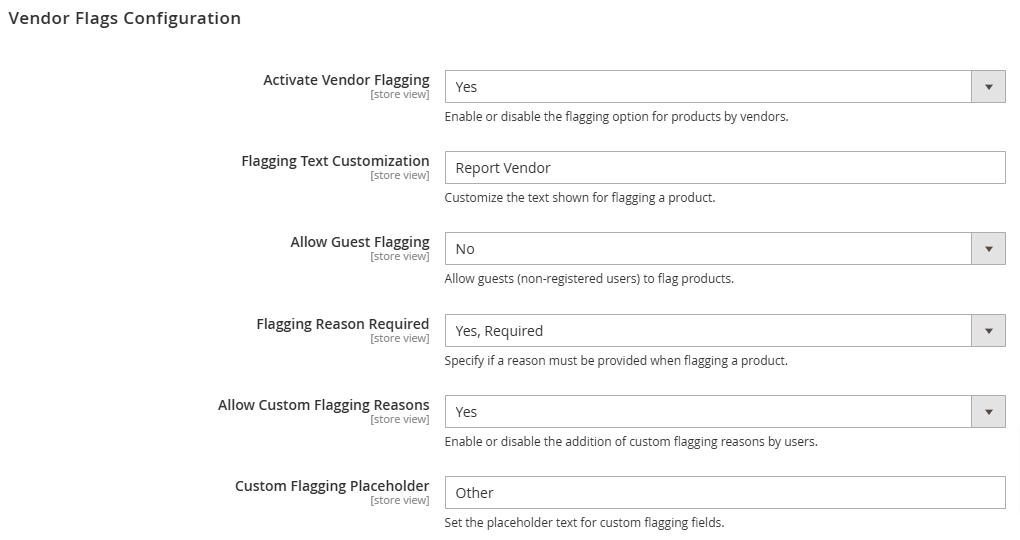Focus the Custom Flagging Placeholder field containing Other

point(725,493)
